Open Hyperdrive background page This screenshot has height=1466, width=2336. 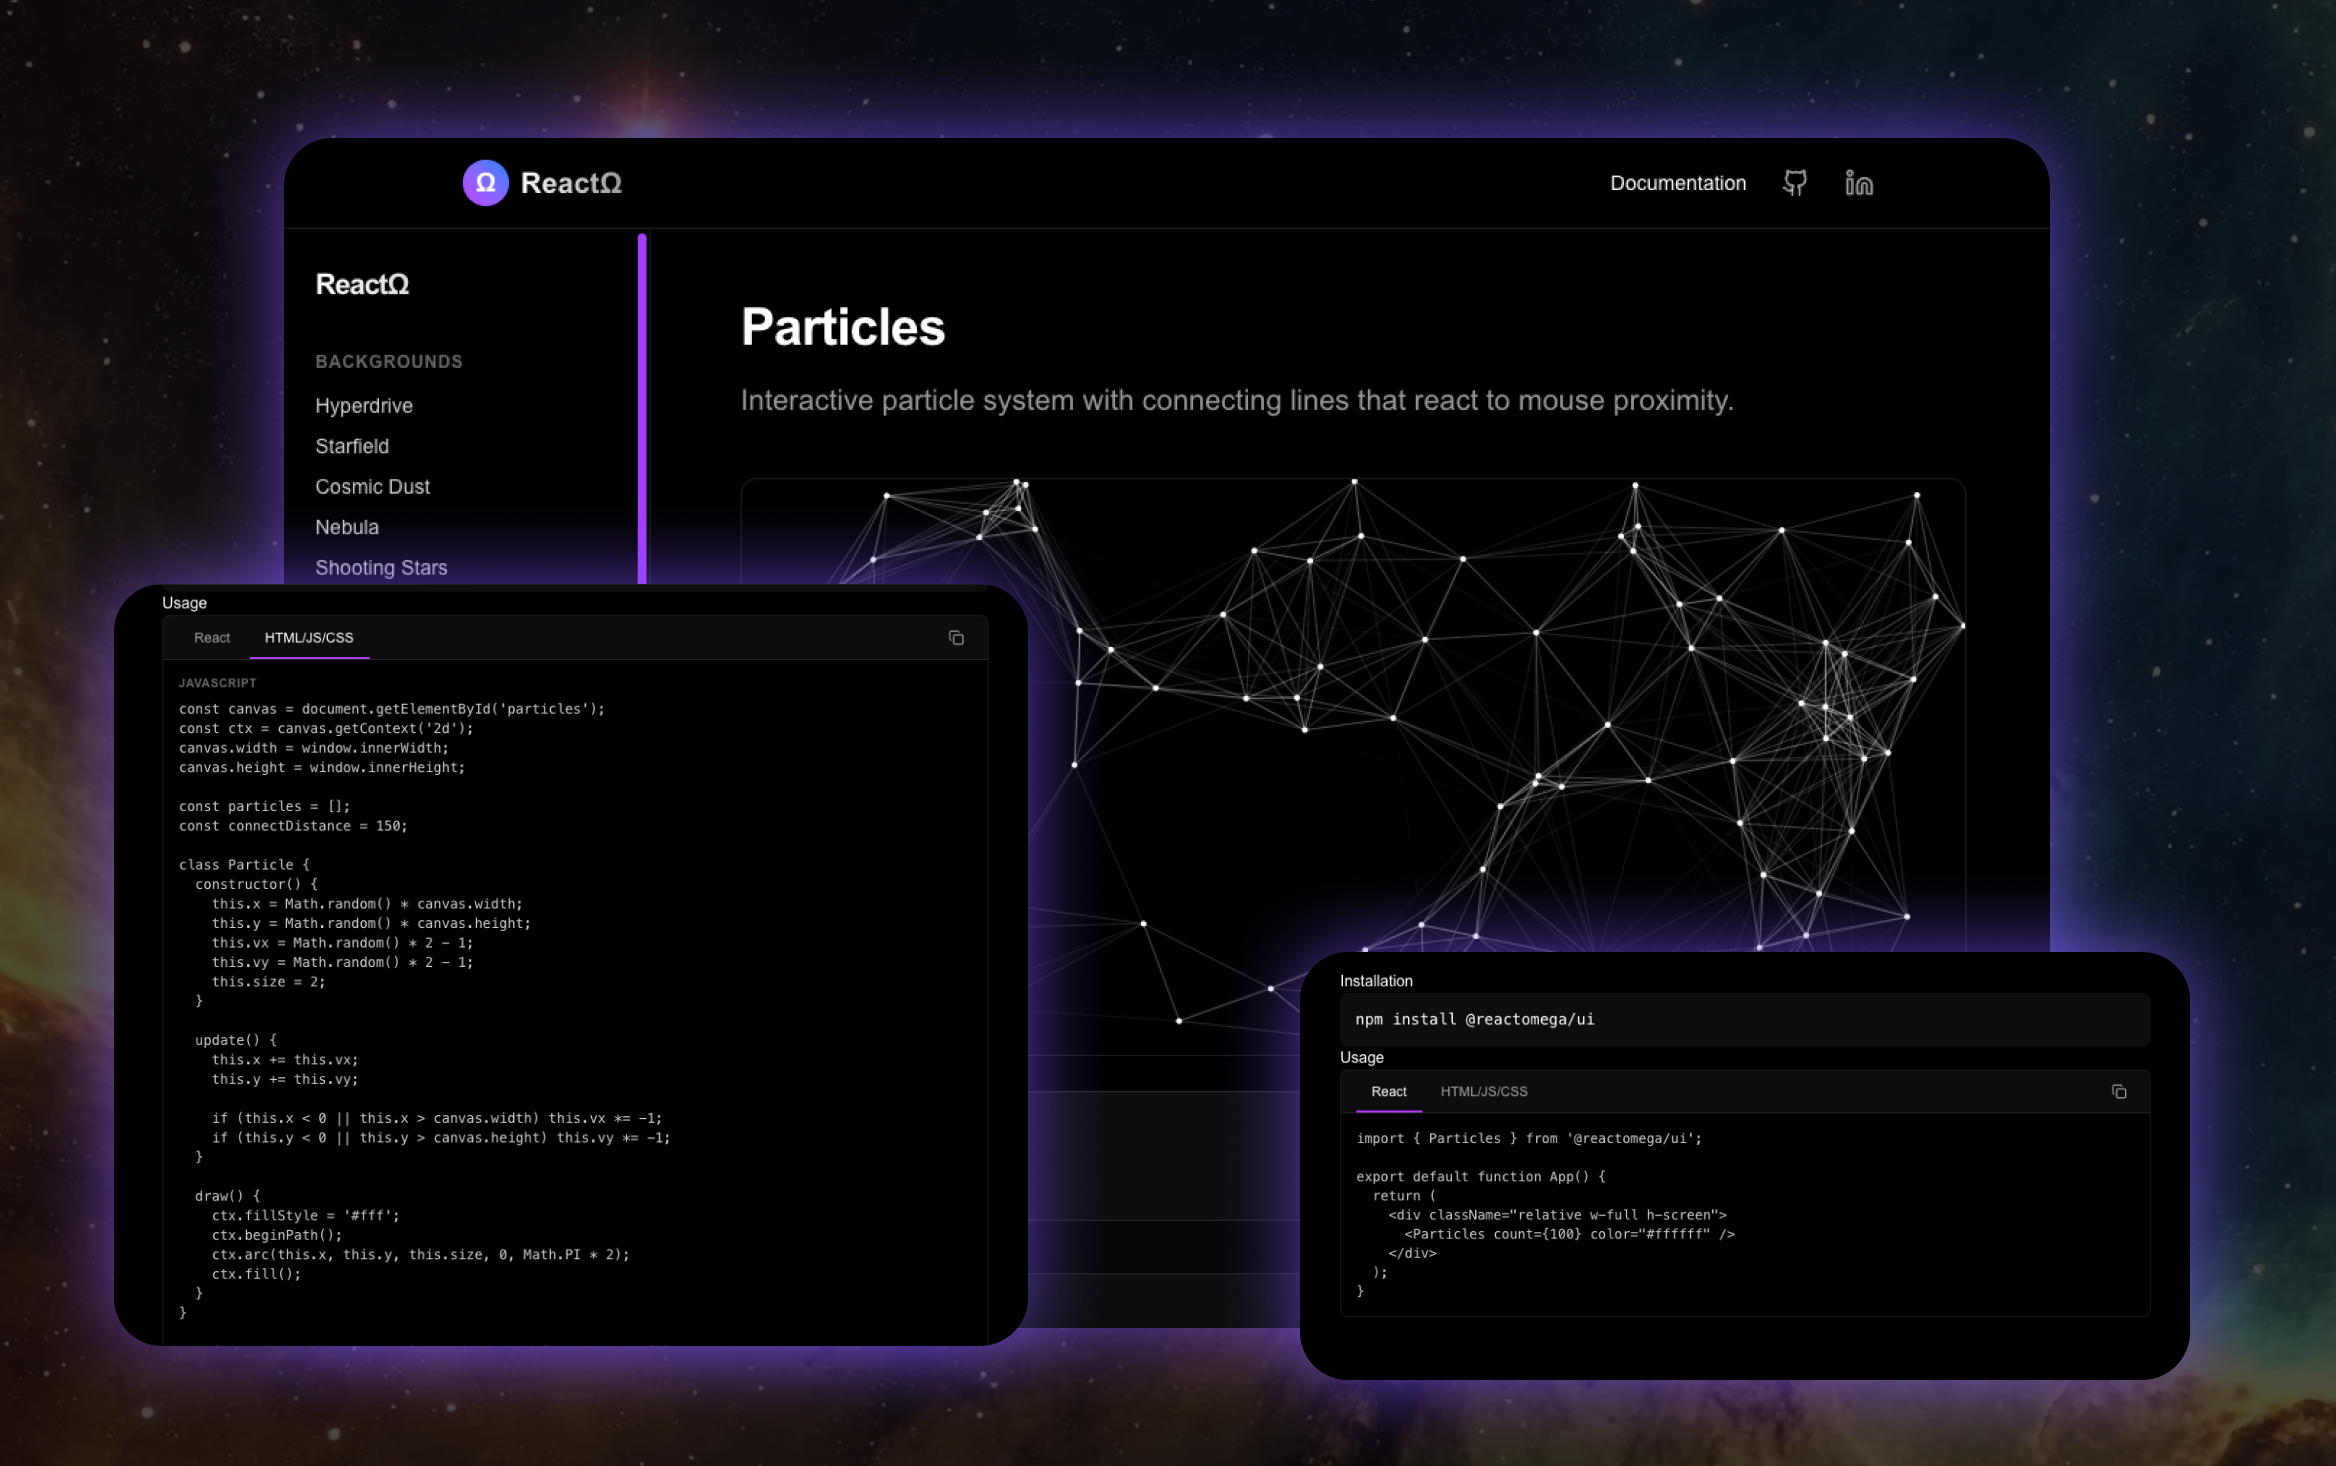point(364,406)
